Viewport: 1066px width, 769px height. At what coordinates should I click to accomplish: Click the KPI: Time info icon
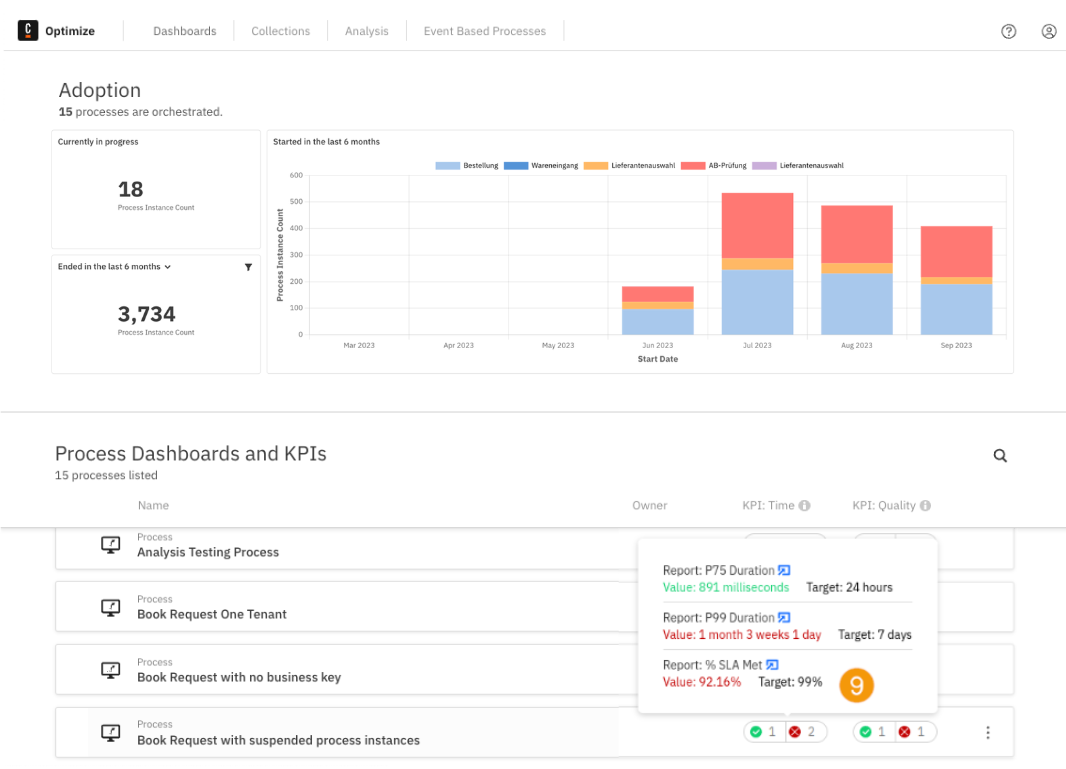point(806,505)
